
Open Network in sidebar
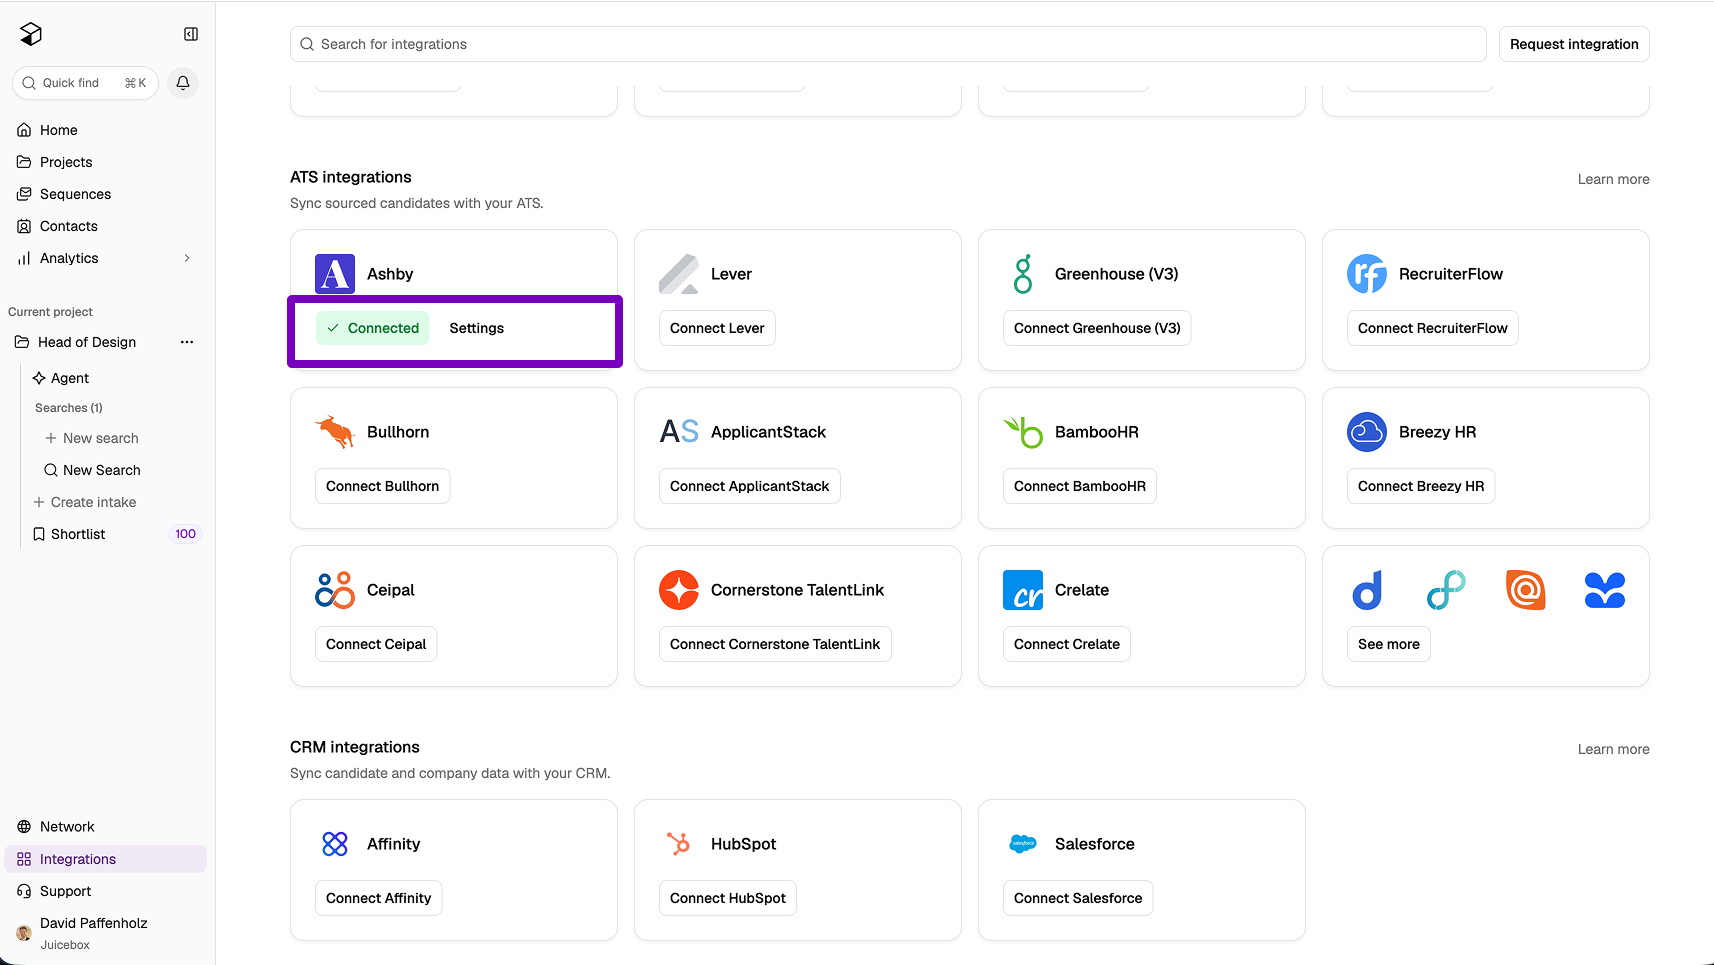coord(107,827)
